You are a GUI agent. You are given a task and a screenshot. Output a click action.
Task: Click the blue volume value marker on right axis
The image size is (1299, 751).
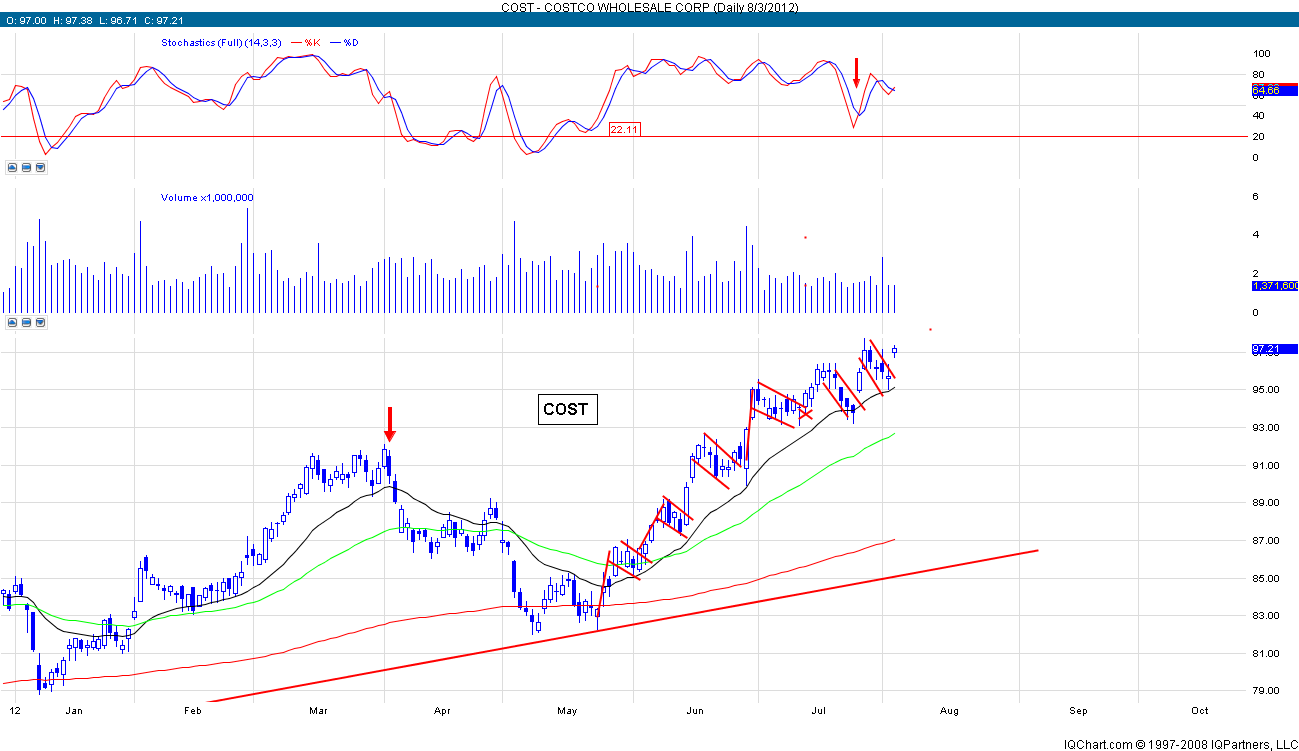(1273, 286)
